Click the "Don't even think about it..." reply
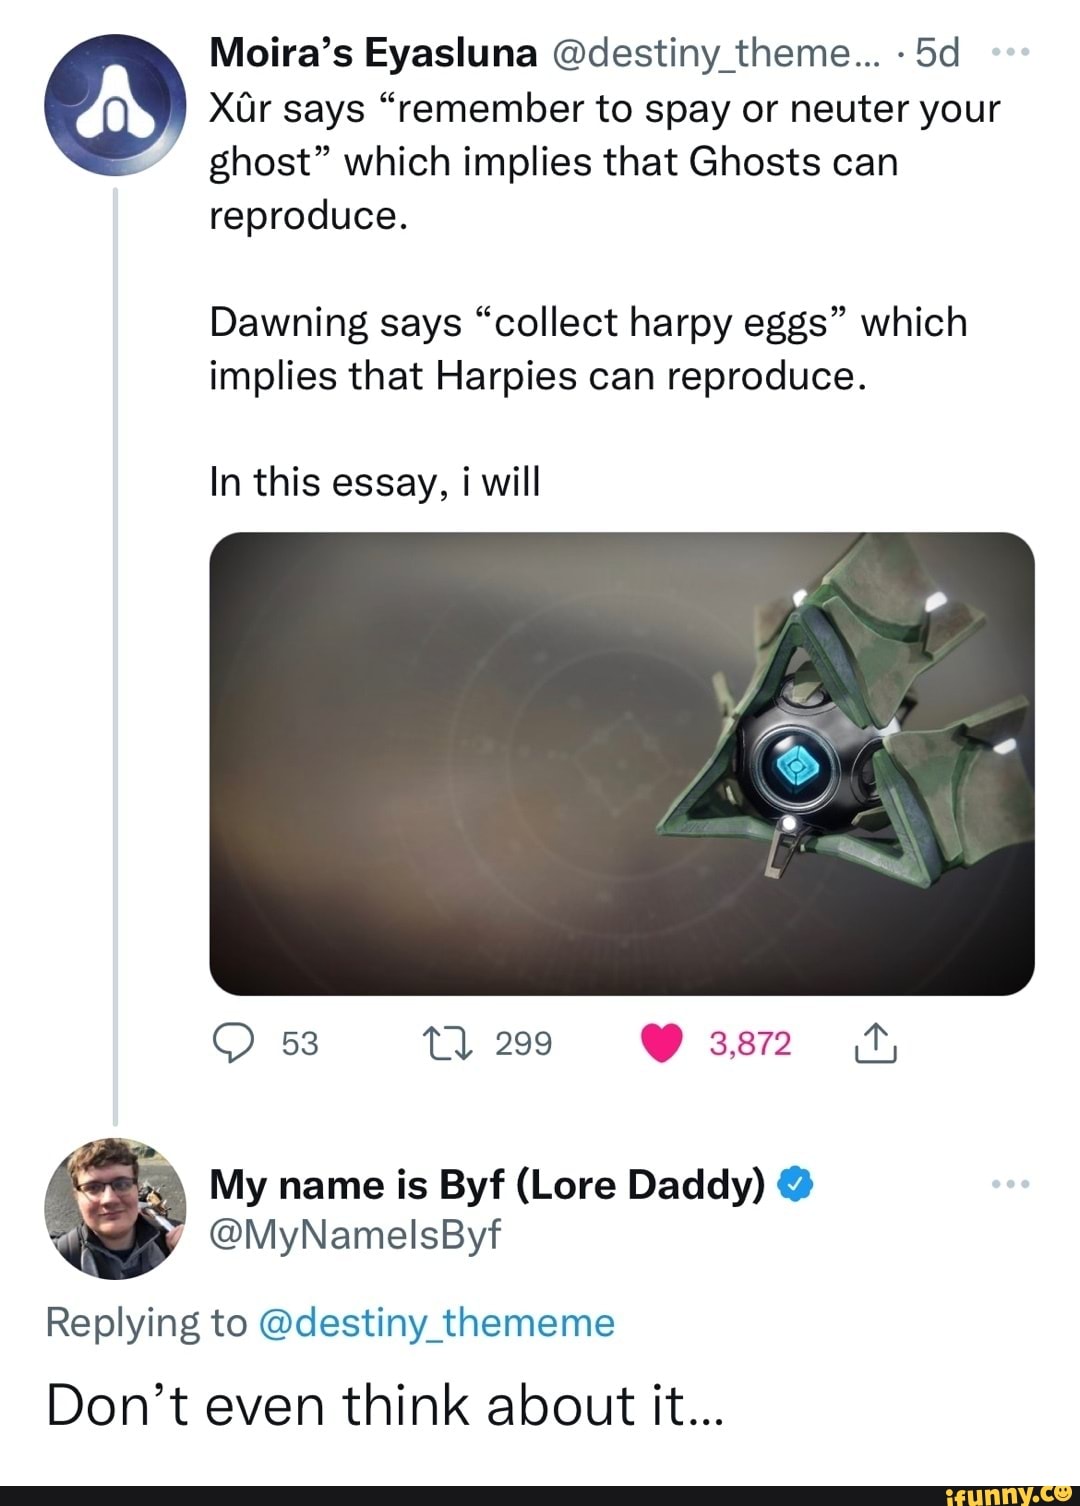Viewport: 1080px width, 1506px height. point(382,1405)
